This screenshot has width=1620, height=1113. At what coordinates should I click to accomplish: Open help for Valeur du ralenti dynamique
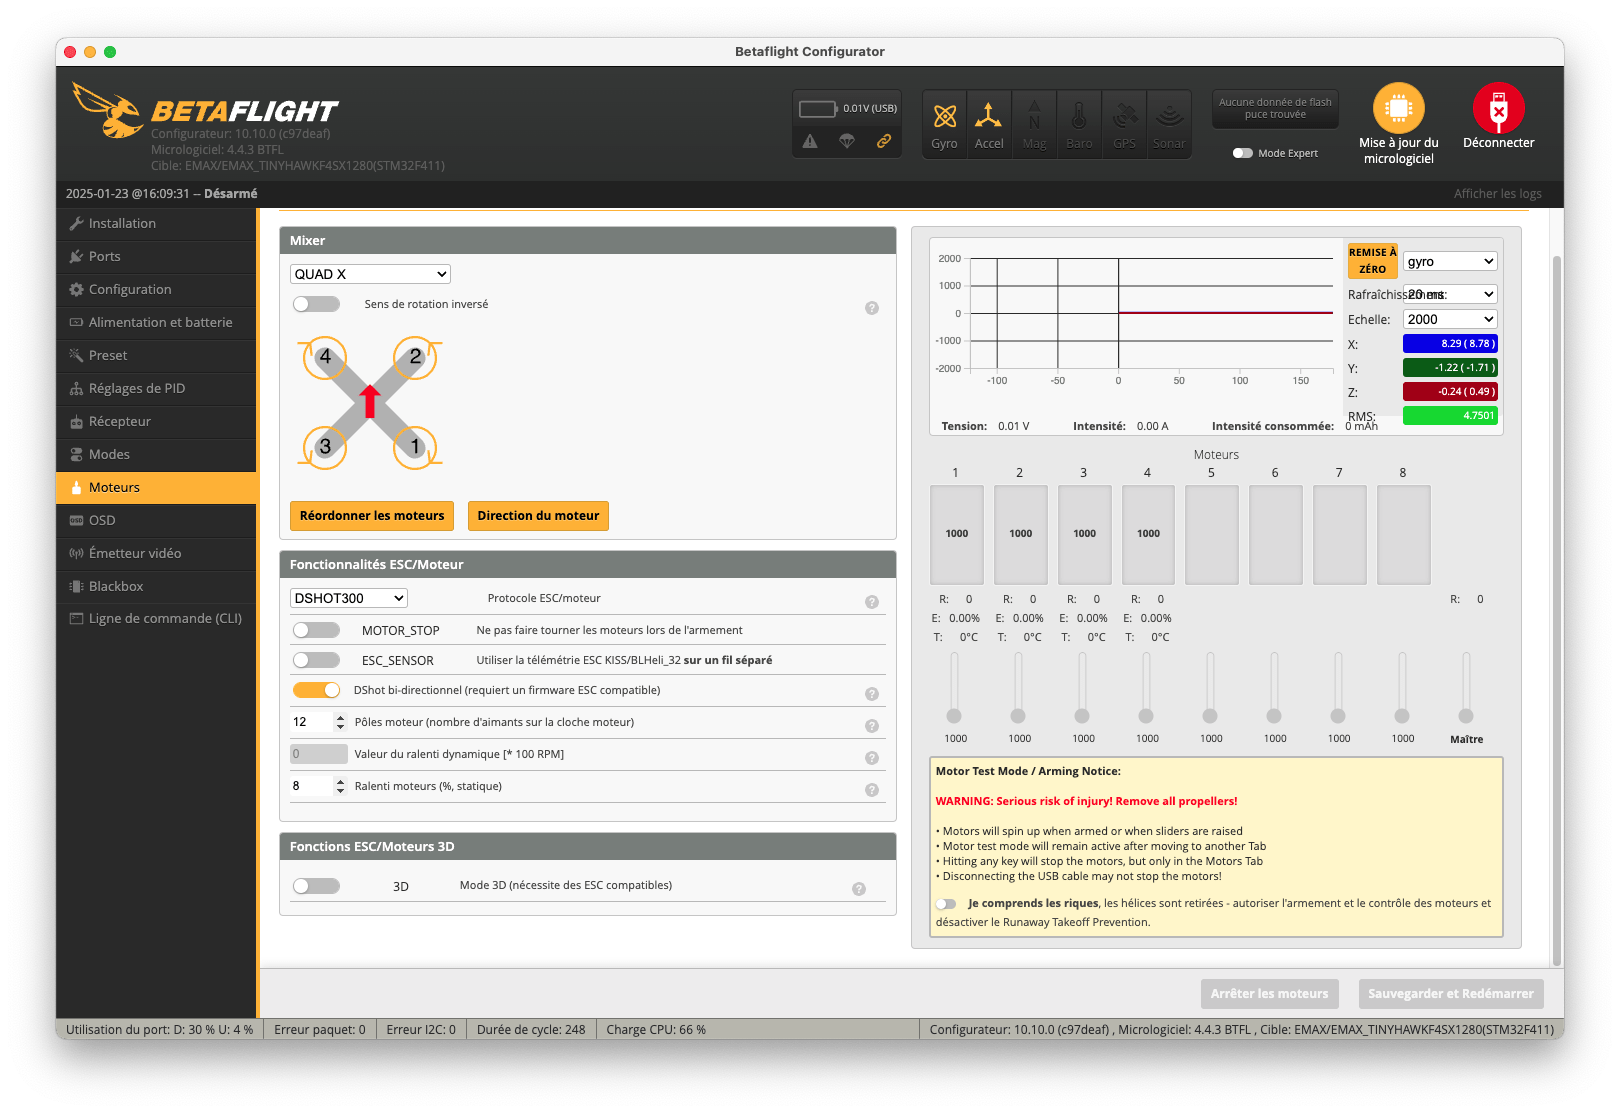(x=872, y=758)
